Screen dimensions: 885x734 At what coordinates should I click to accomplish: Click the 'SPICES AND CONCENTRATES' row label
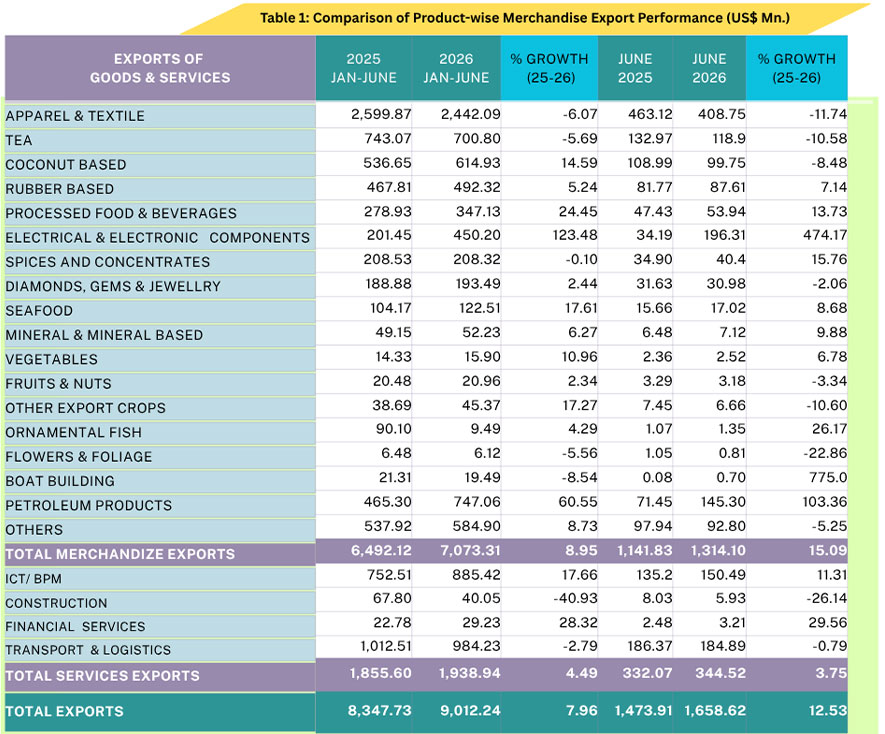108,262
